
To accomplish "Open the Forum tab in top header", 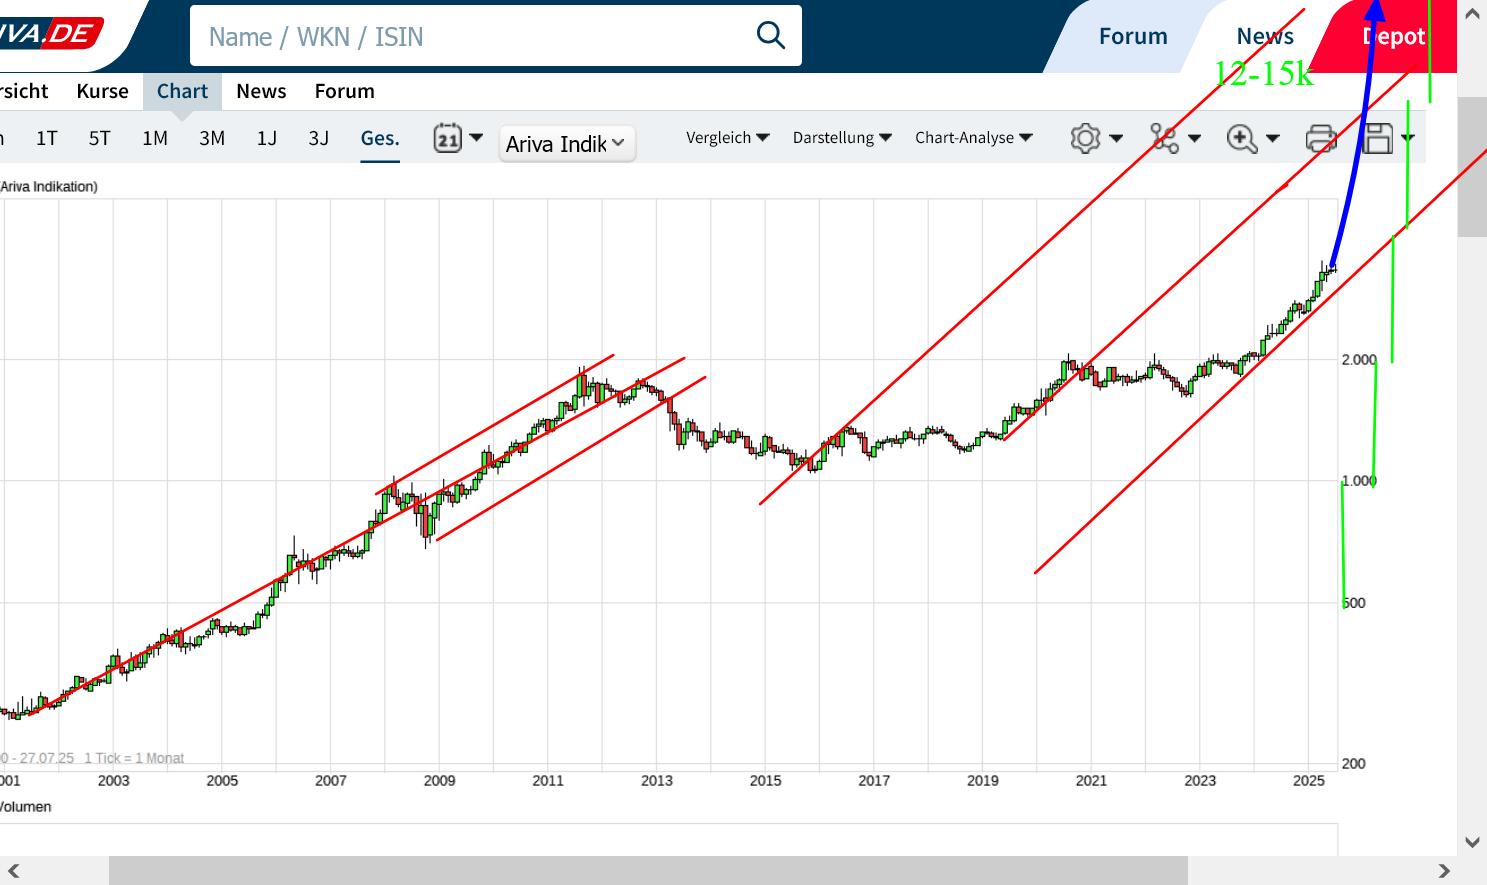I will click(1133, 36).
